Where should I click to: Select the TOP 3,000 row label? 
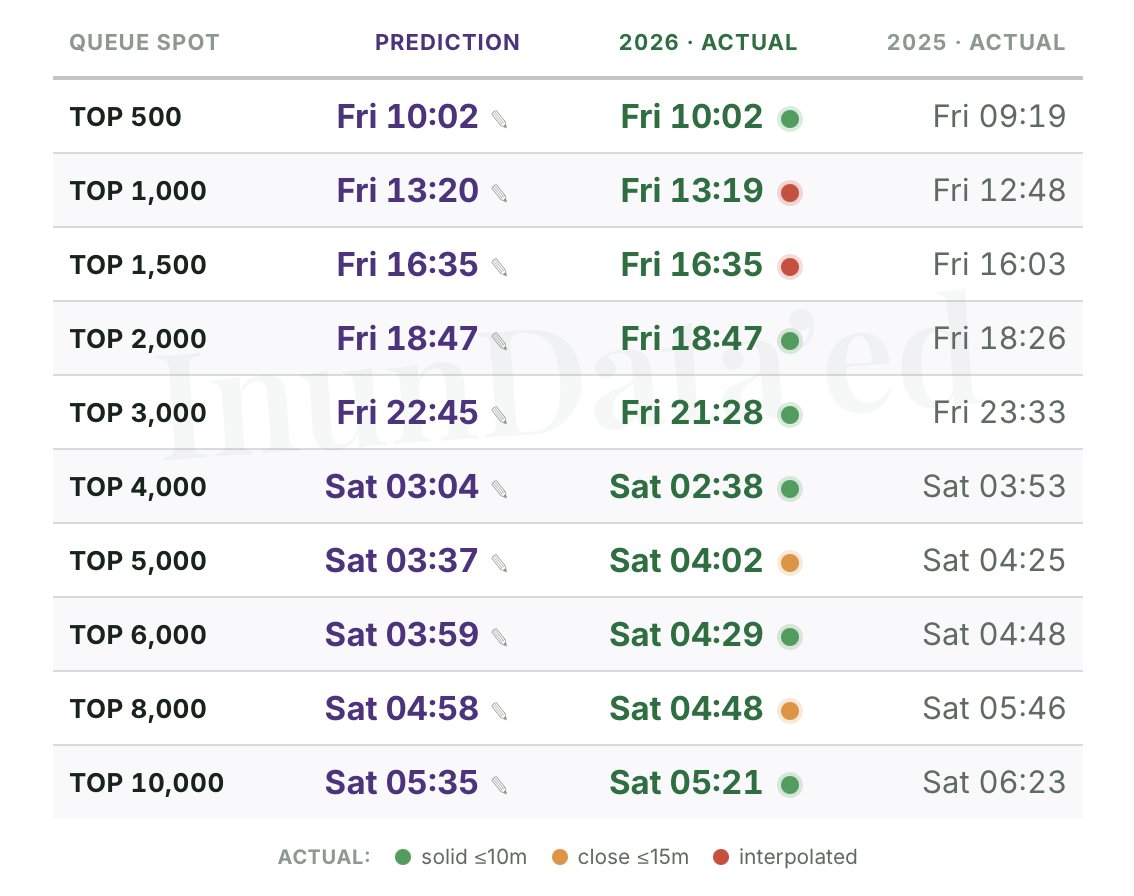pos(138,413)
